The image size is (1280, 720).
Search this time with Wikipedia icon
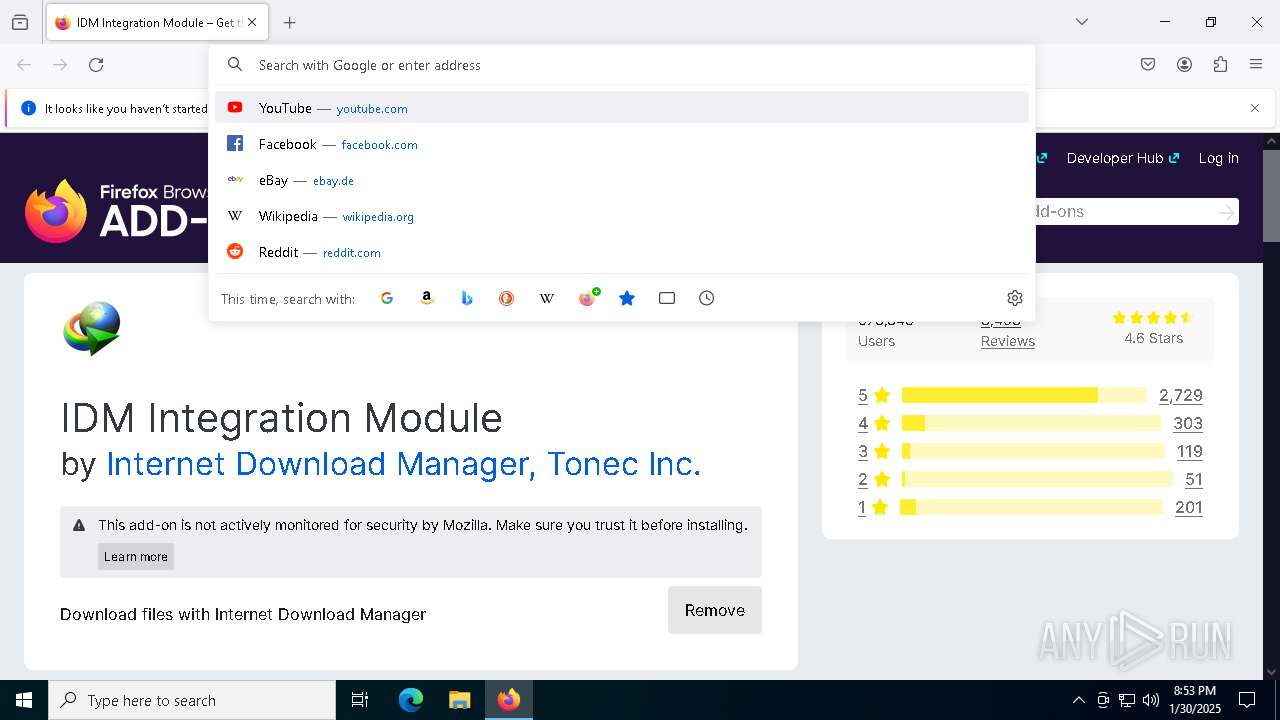(x=547, y=298)
